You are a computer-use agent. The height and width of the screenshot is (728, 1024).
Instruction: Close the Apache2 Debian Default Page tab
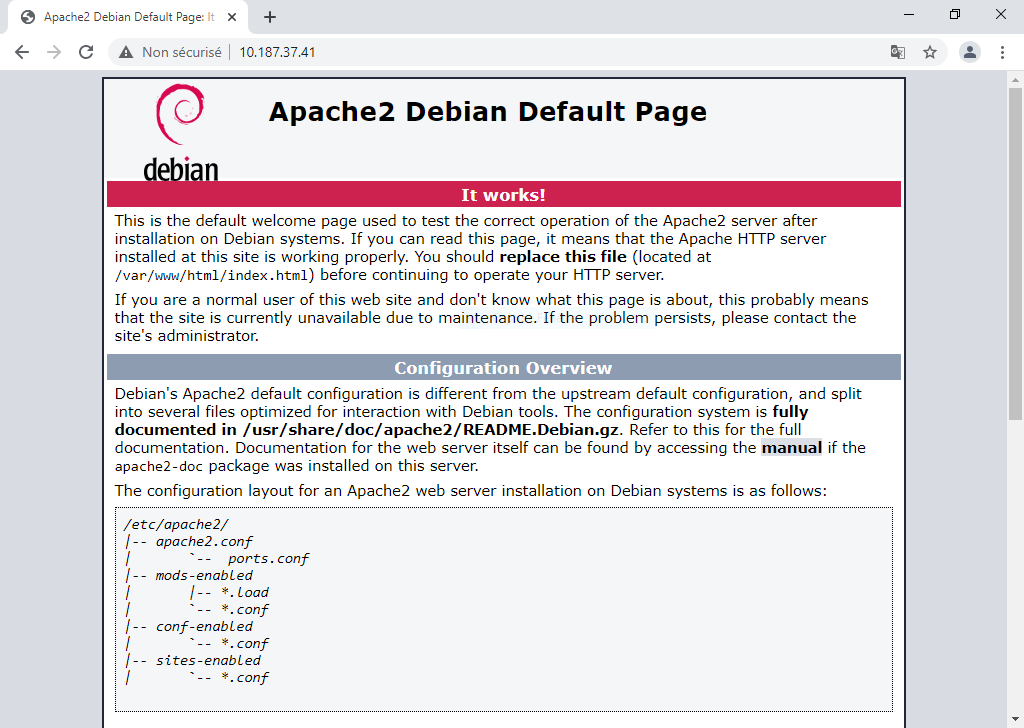pos(232,17)
